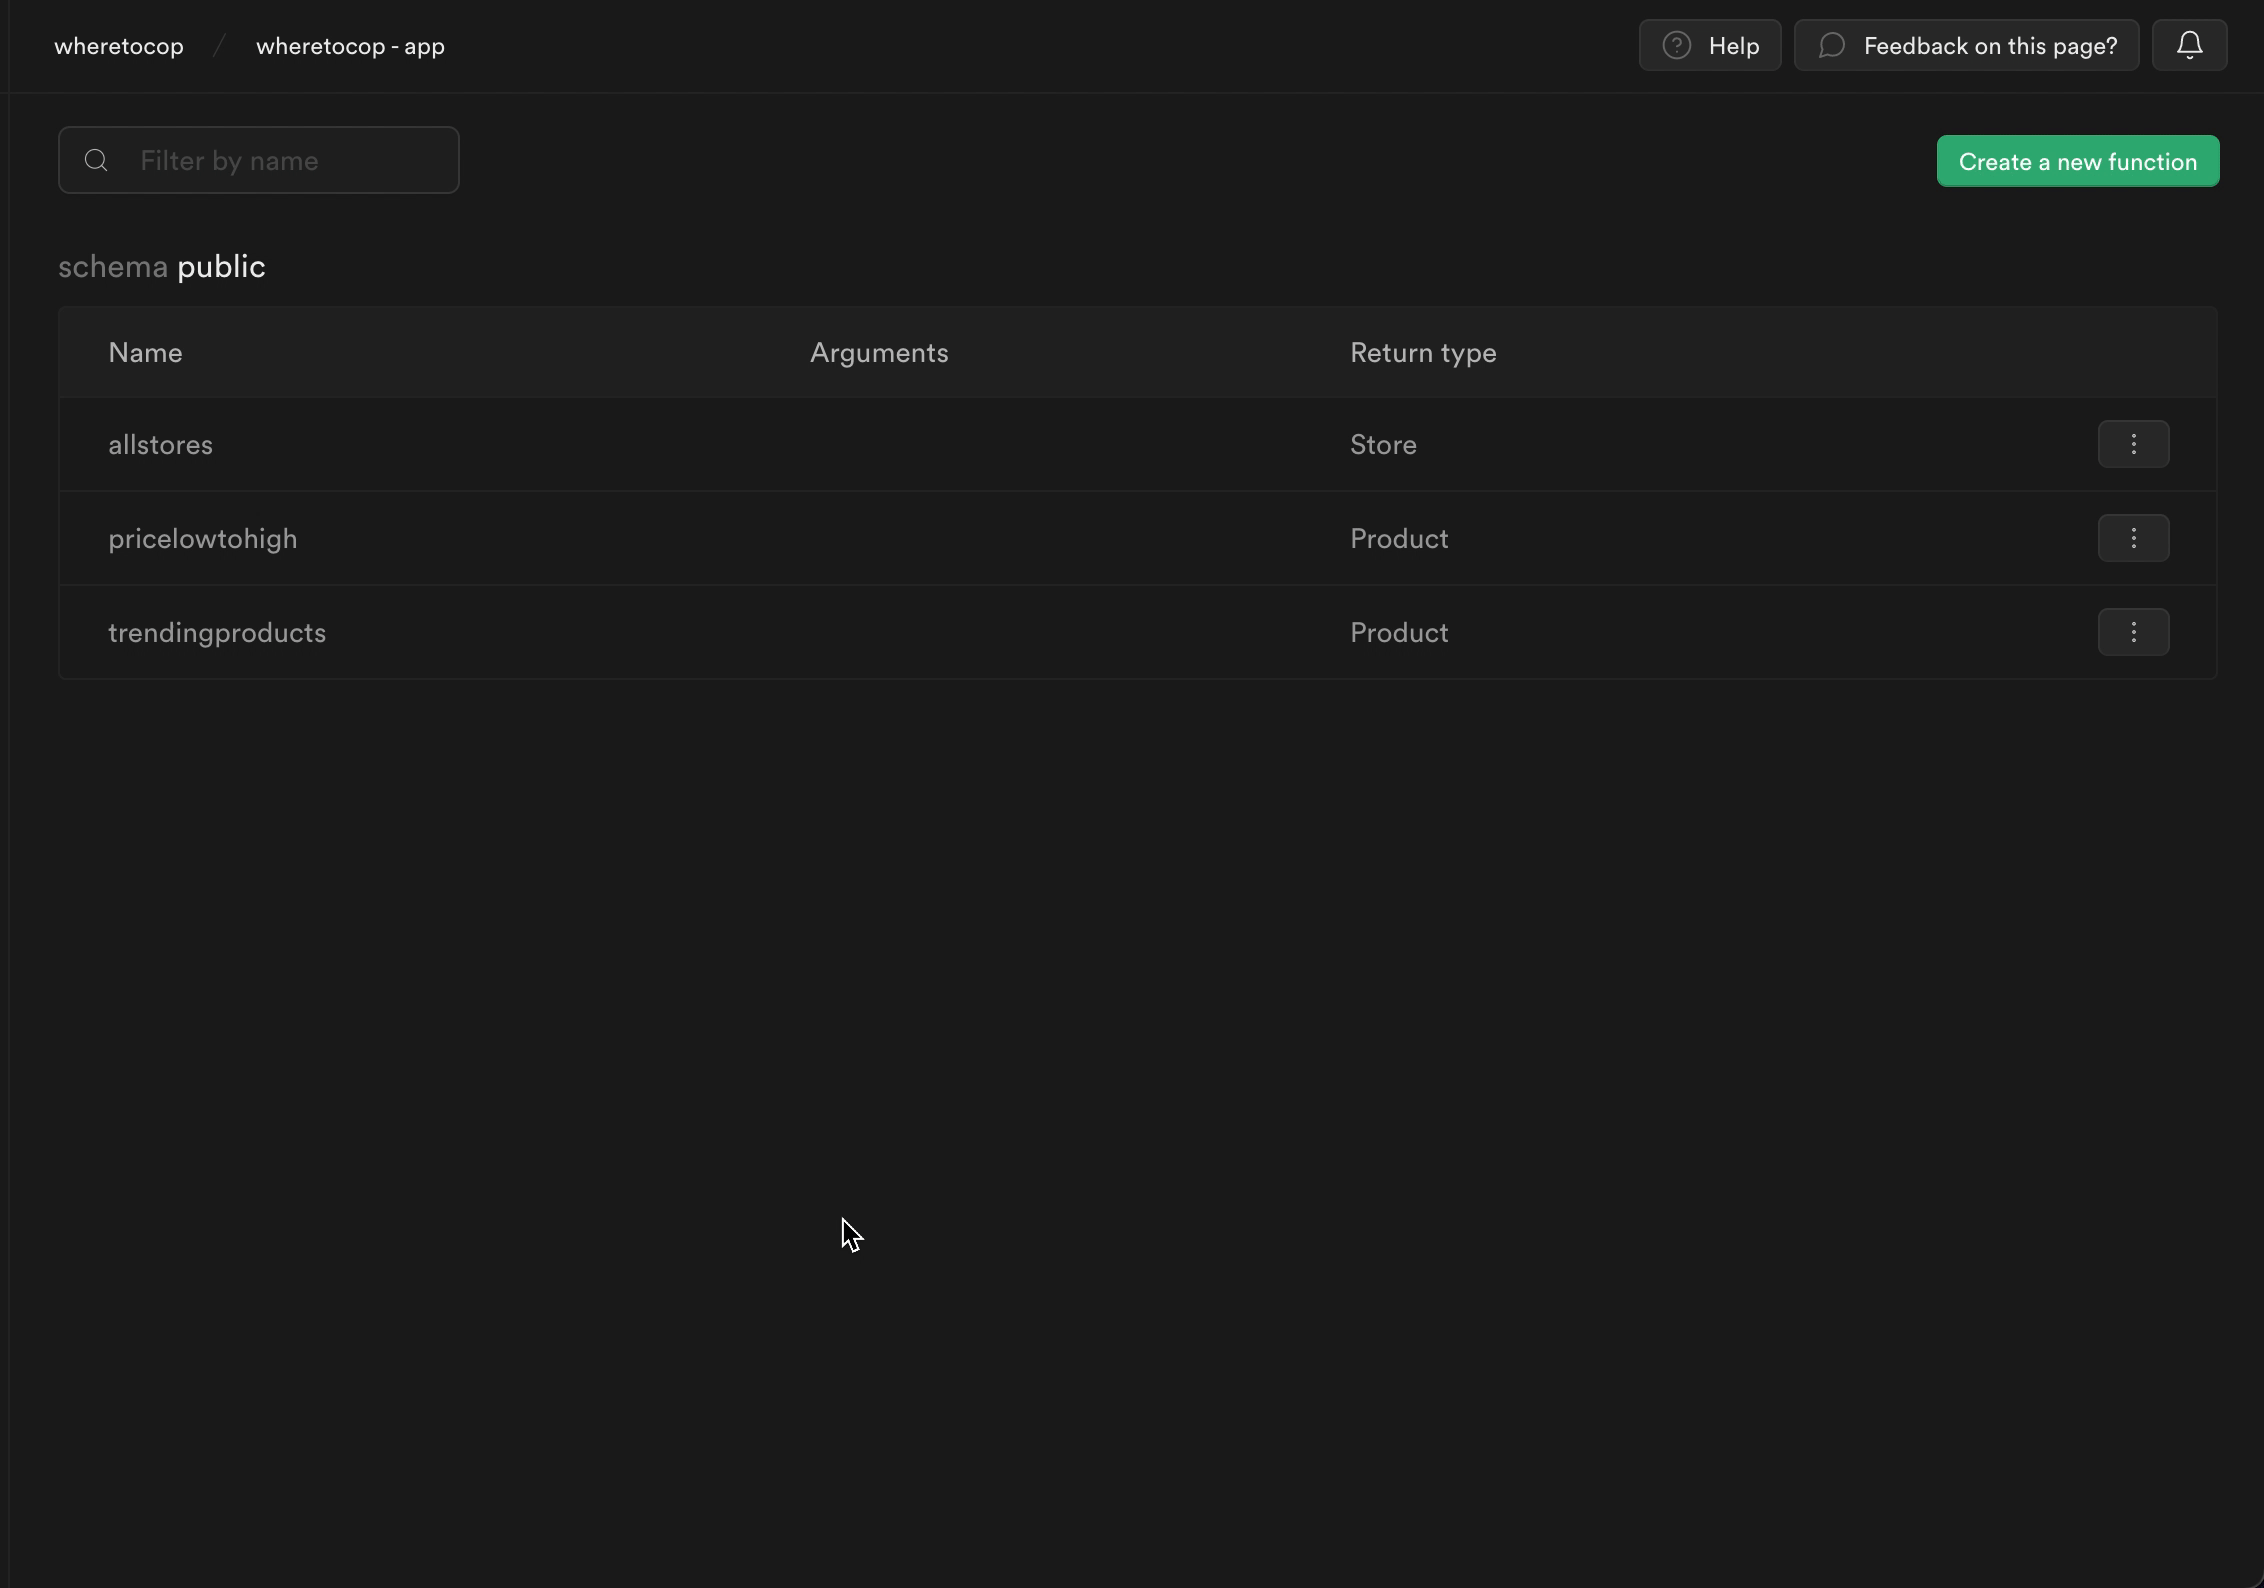Open actions dropdown on the pricelowtohigh row
2264x1588 pixels.
2134,537
